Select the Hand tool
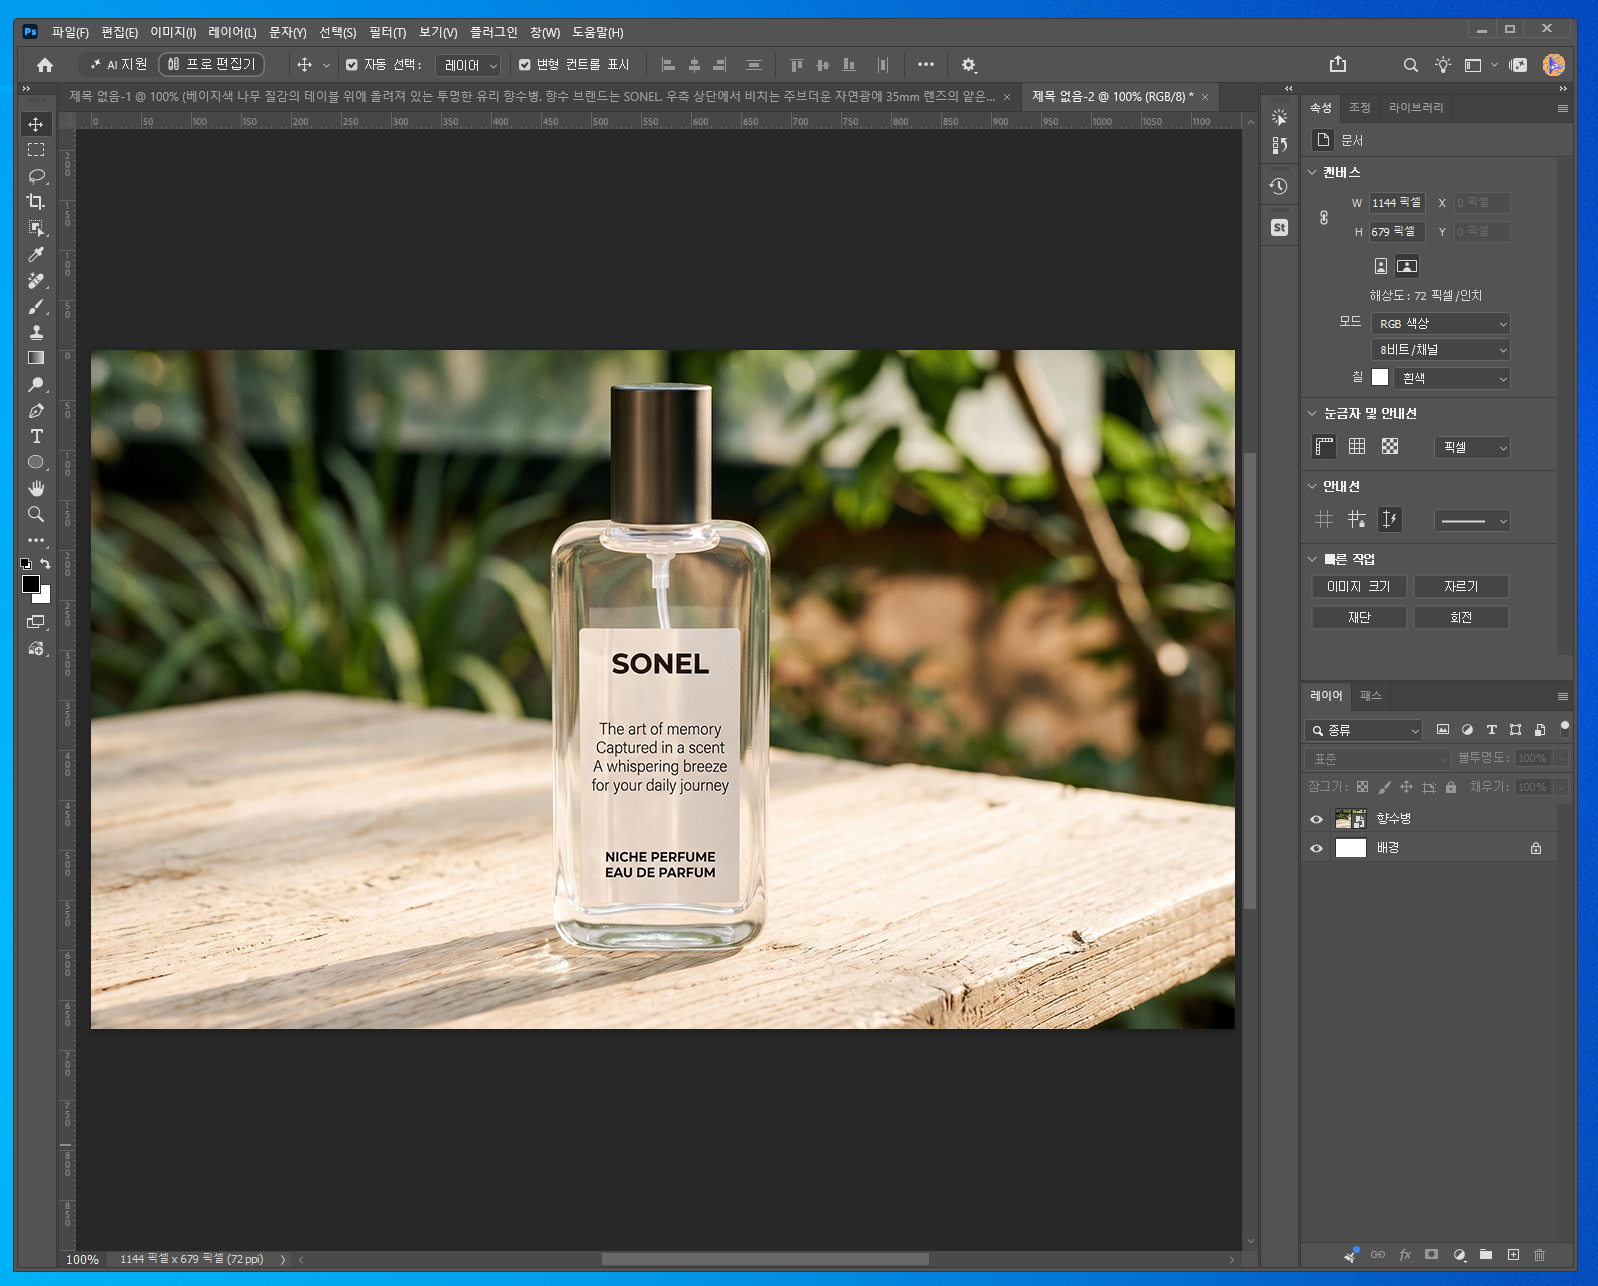 point(36,488)
